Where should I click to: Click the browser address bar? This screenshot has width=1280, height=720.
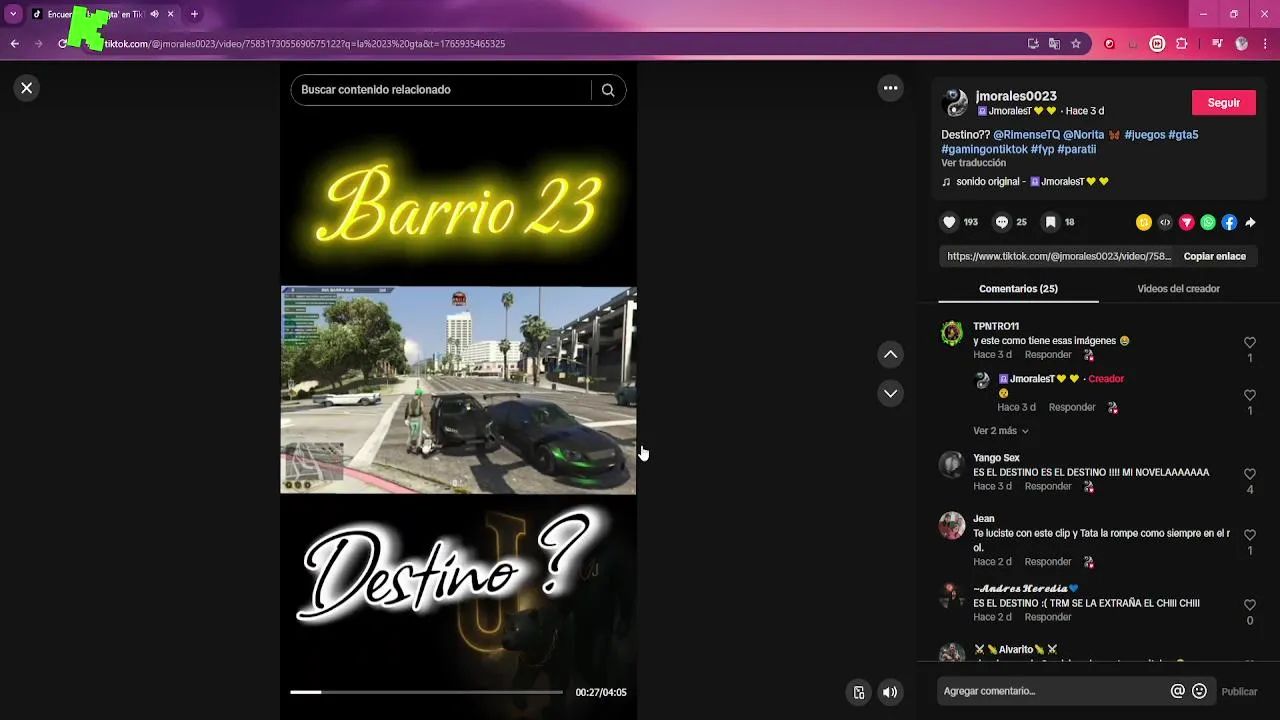pos(560,44)
